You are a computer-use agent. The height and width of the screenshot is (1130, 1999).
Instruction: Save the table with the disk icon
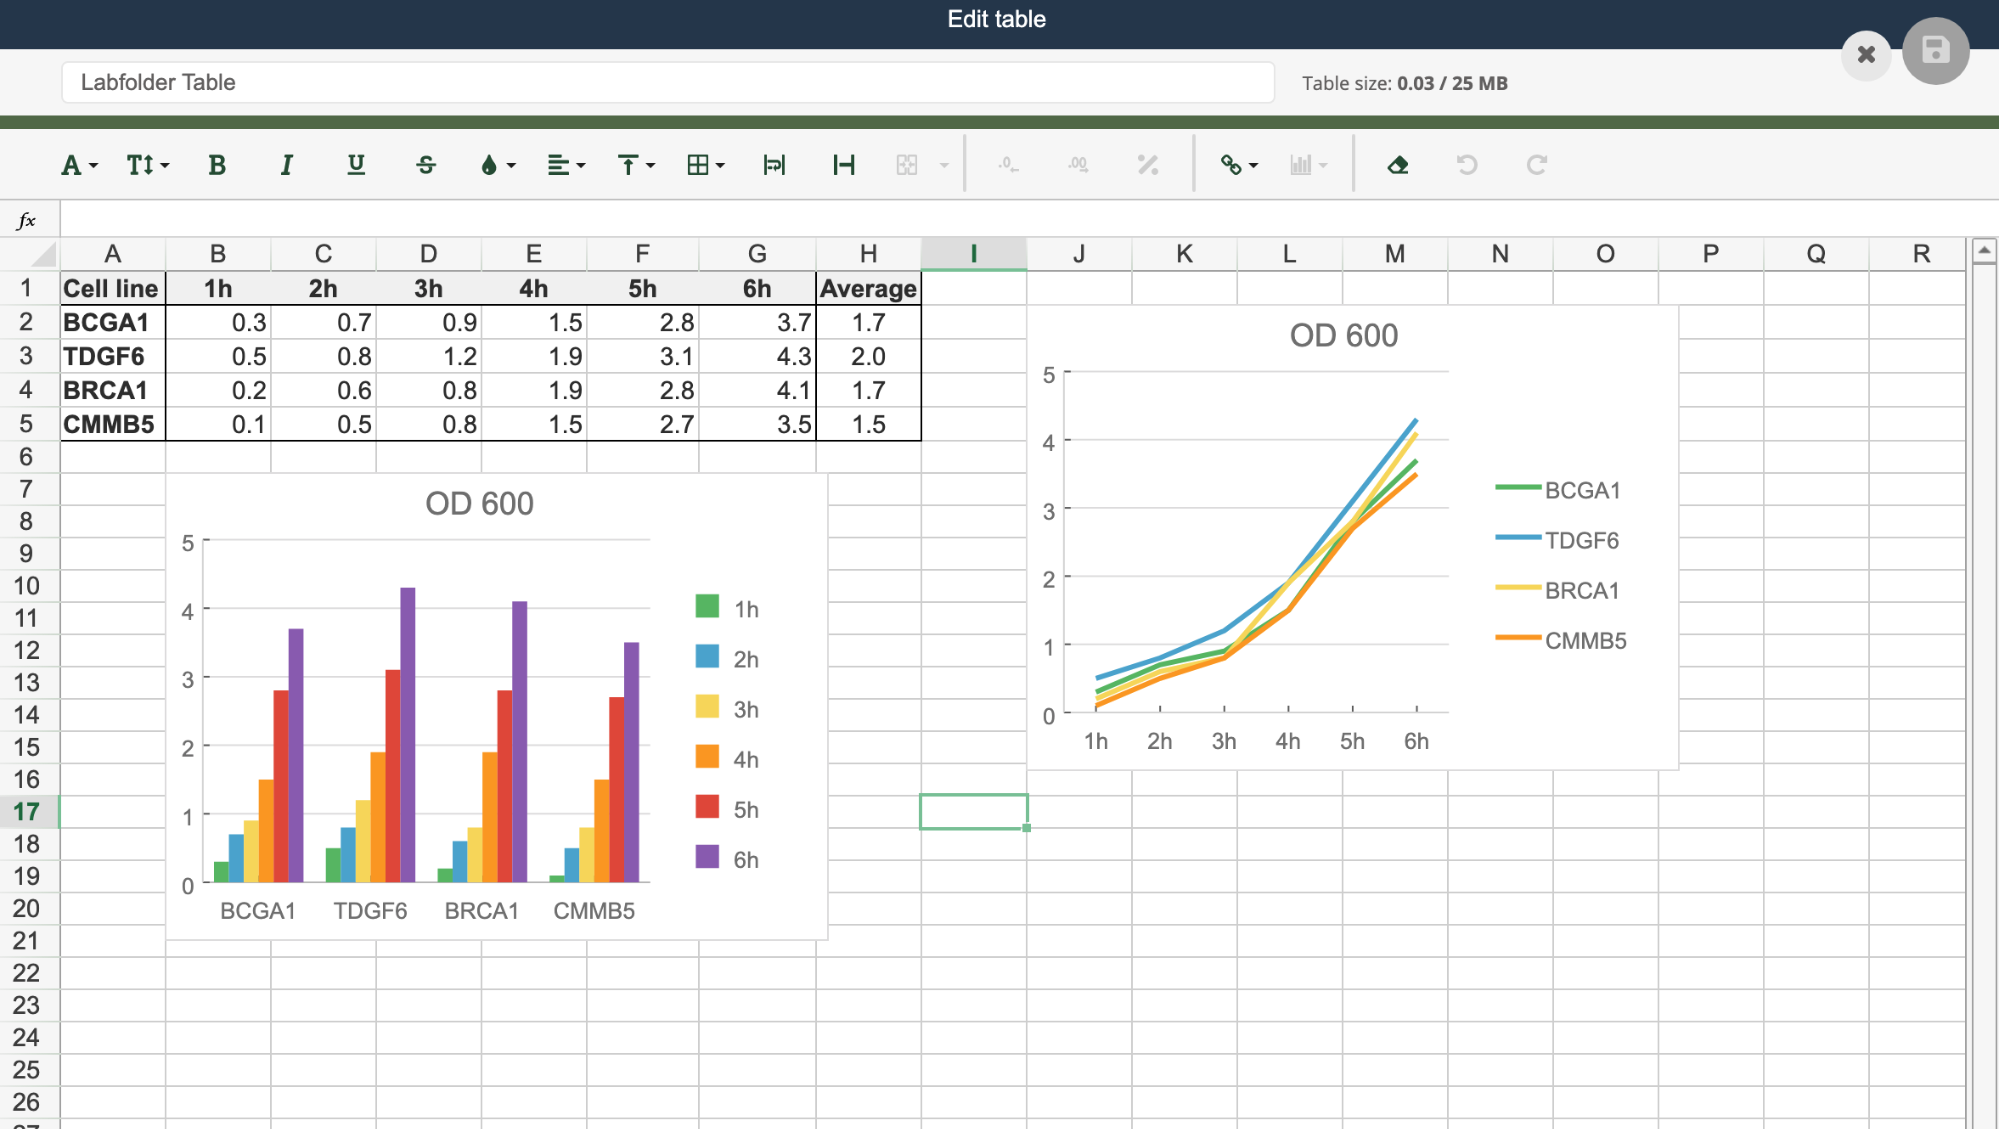[1935, 51]
